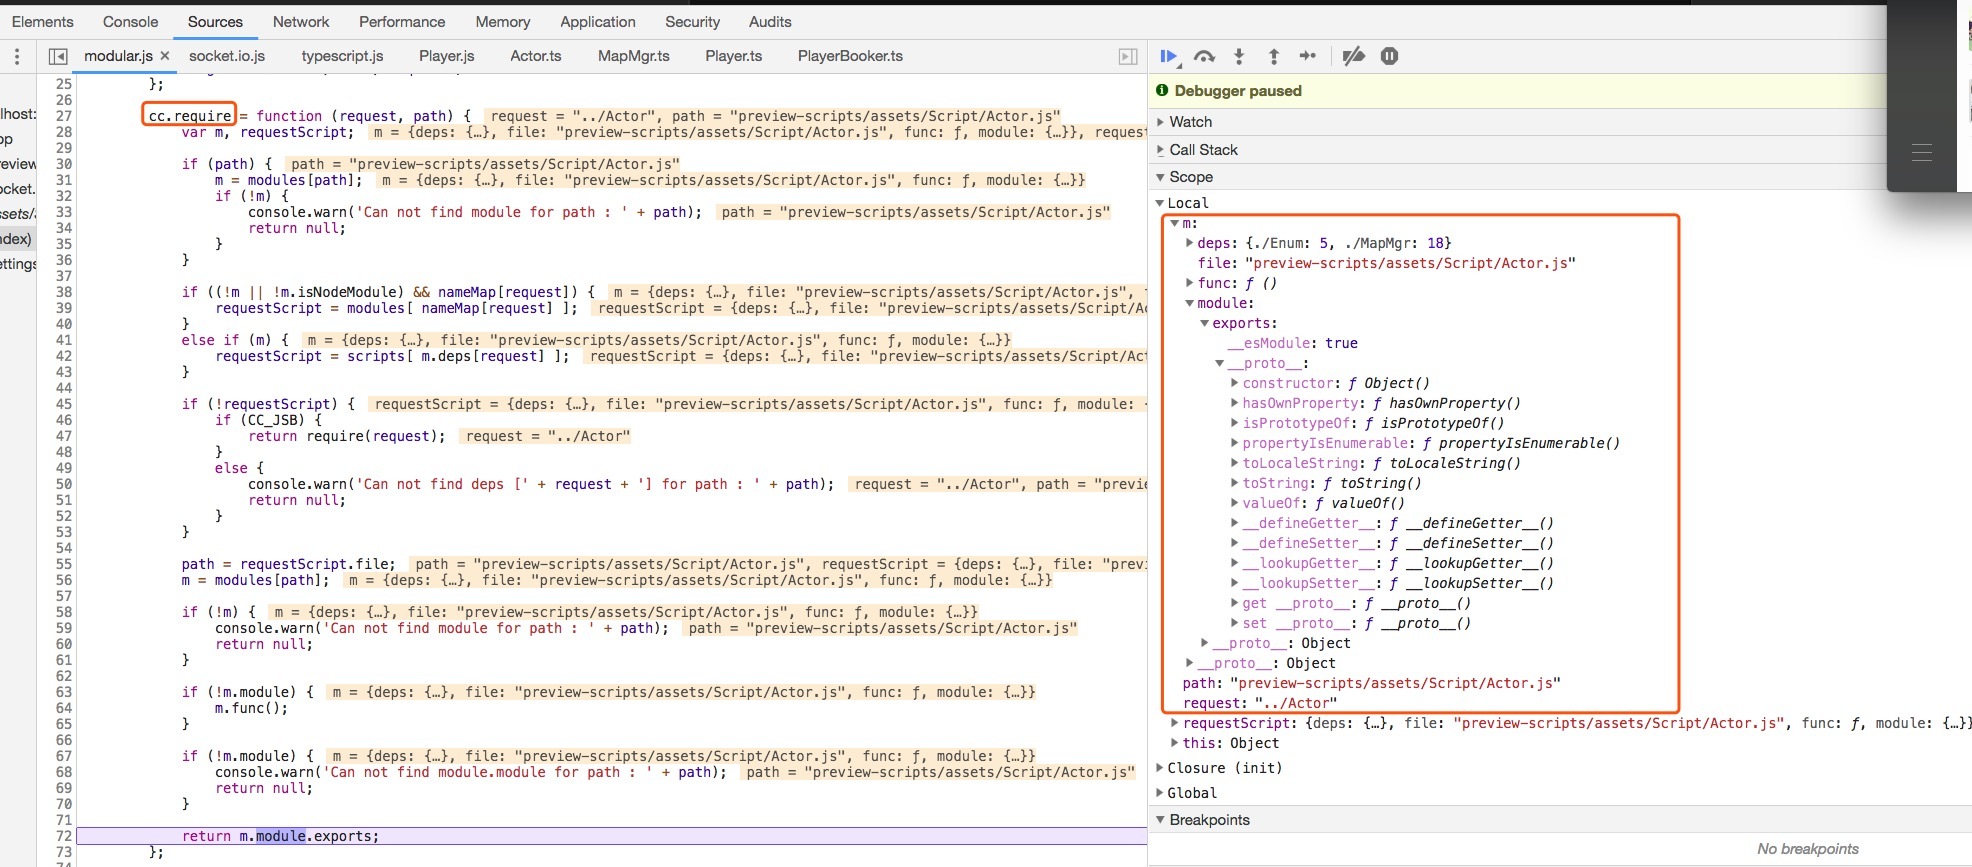Click line number 72 in the gutter
The width and height of the screenshot is (1972, 867).
click(x=63, y=836)
